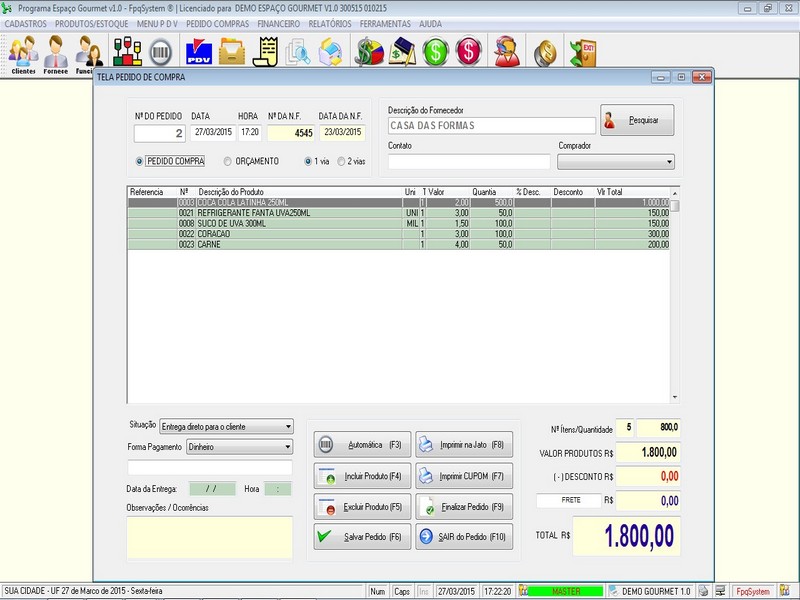Select the SUCO DE UVA 300ML row
800x600 pixels.
(398, 223)
